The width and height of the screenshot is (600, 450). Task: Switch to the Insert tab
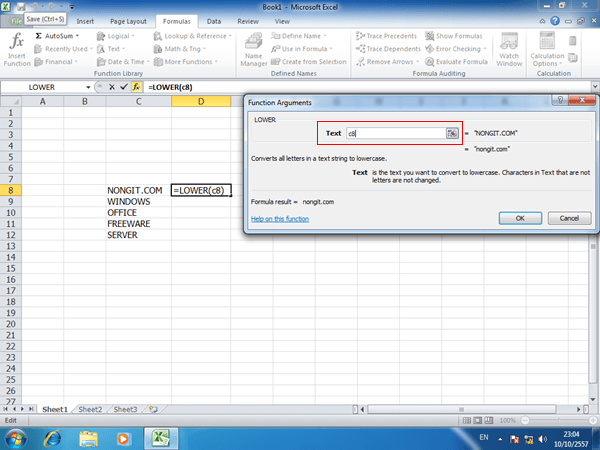click(x=85, y=21)
